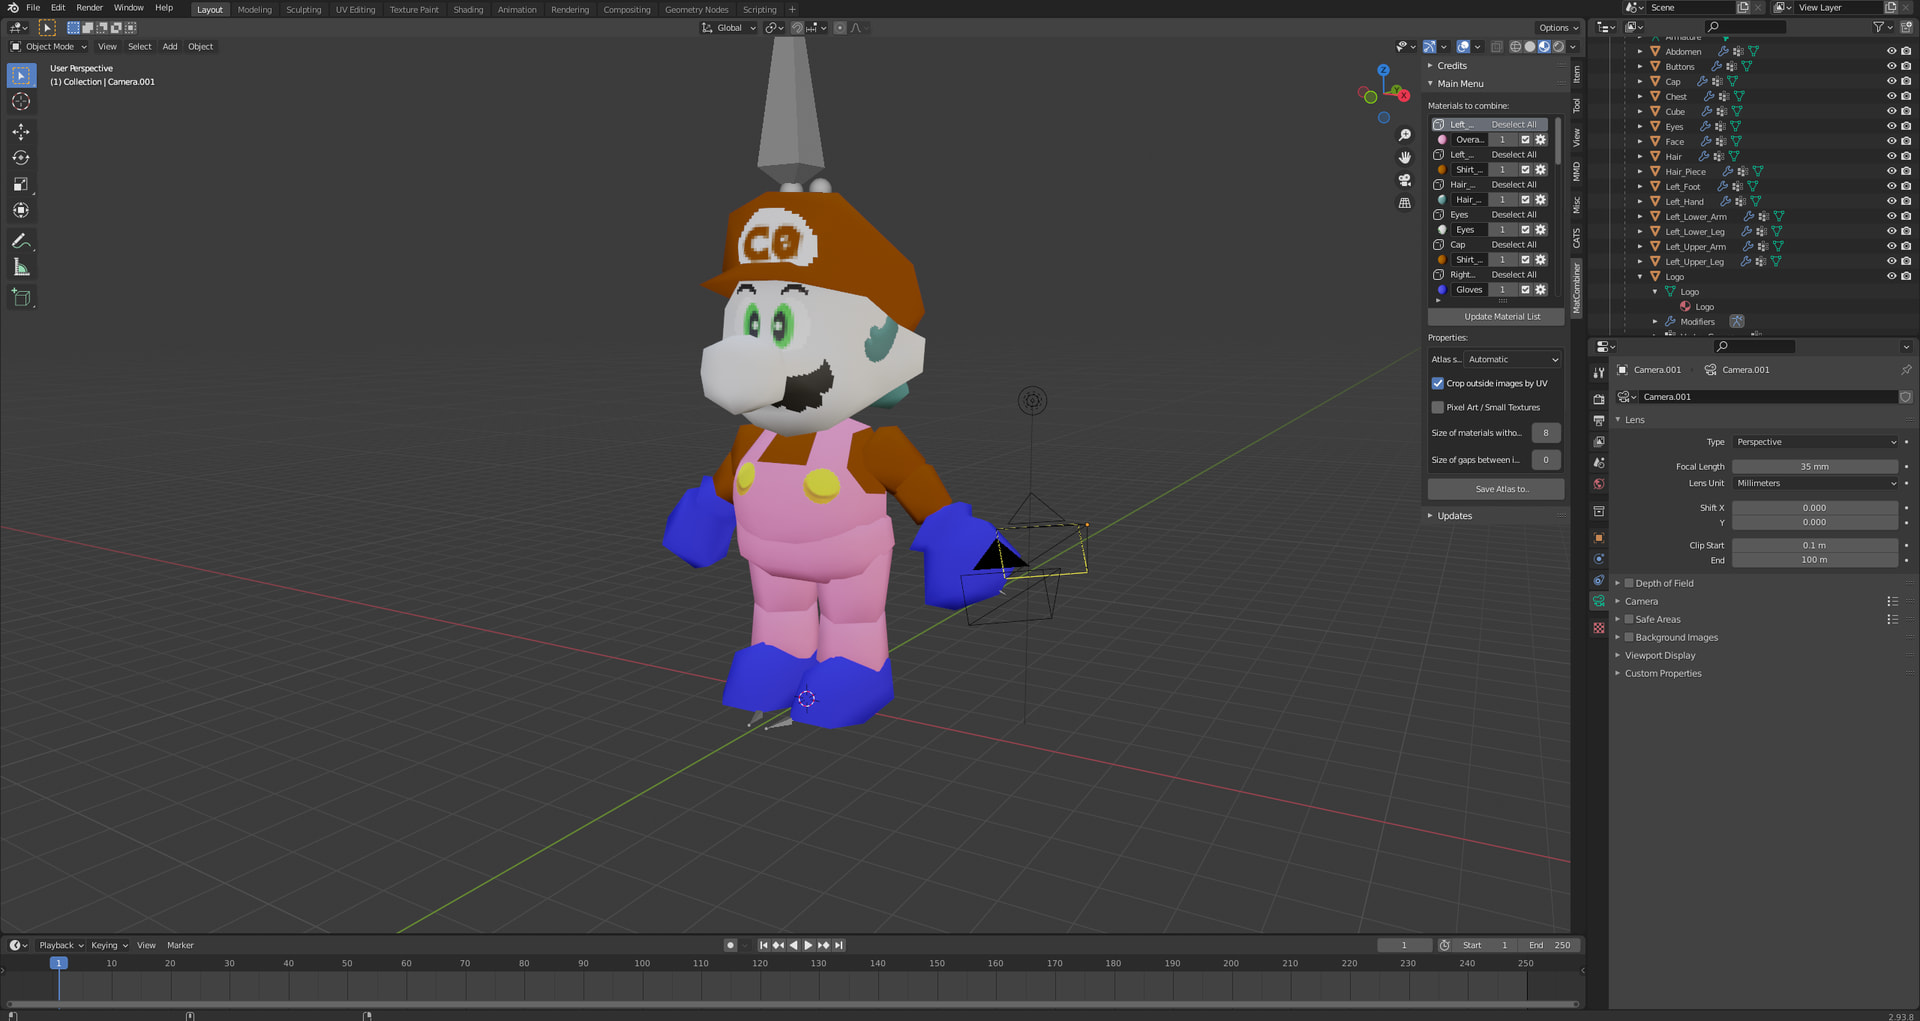
Task: Expand the Left_Hand item in outliner
Action: (x=1640, y=202)
